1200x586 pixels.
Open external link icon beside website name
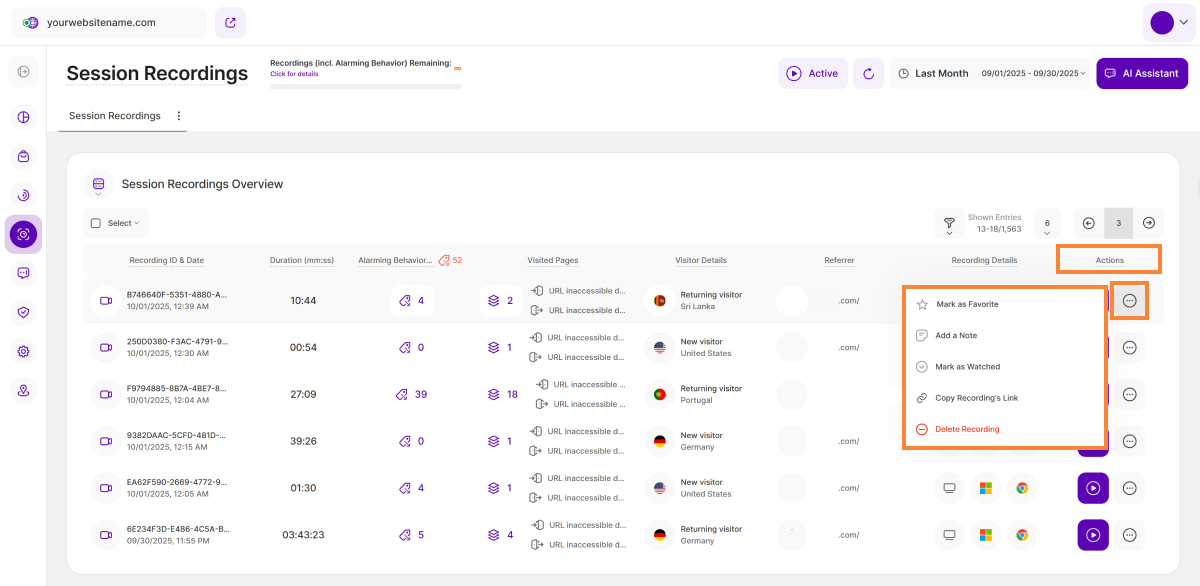tap(230, 22)
